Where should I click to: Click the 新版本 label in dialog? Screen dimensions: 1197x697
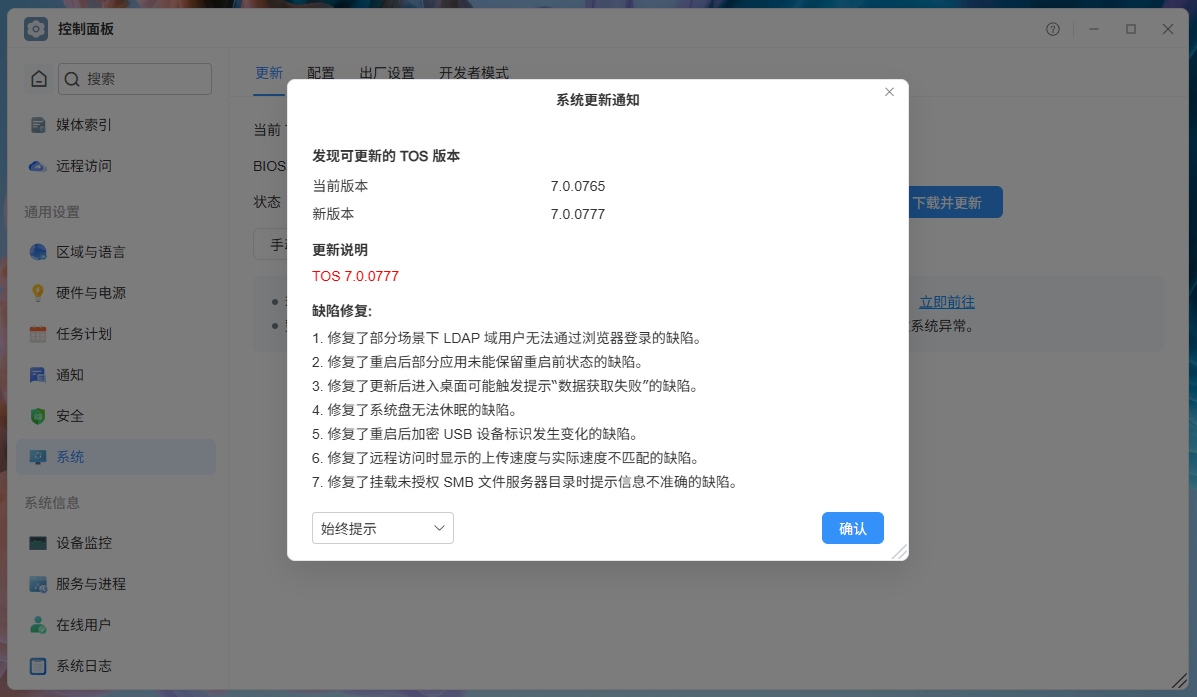pyautogui.click(x=333, y=215)
